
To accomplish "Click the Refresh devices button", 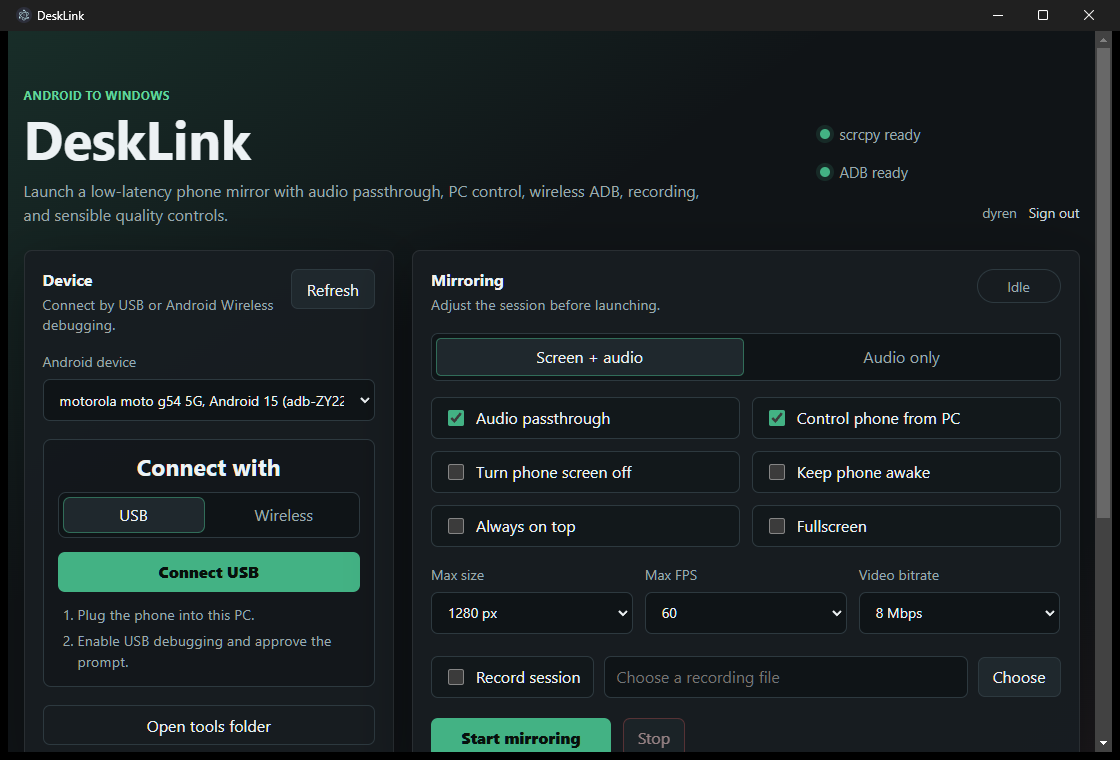I will (333, 289).
